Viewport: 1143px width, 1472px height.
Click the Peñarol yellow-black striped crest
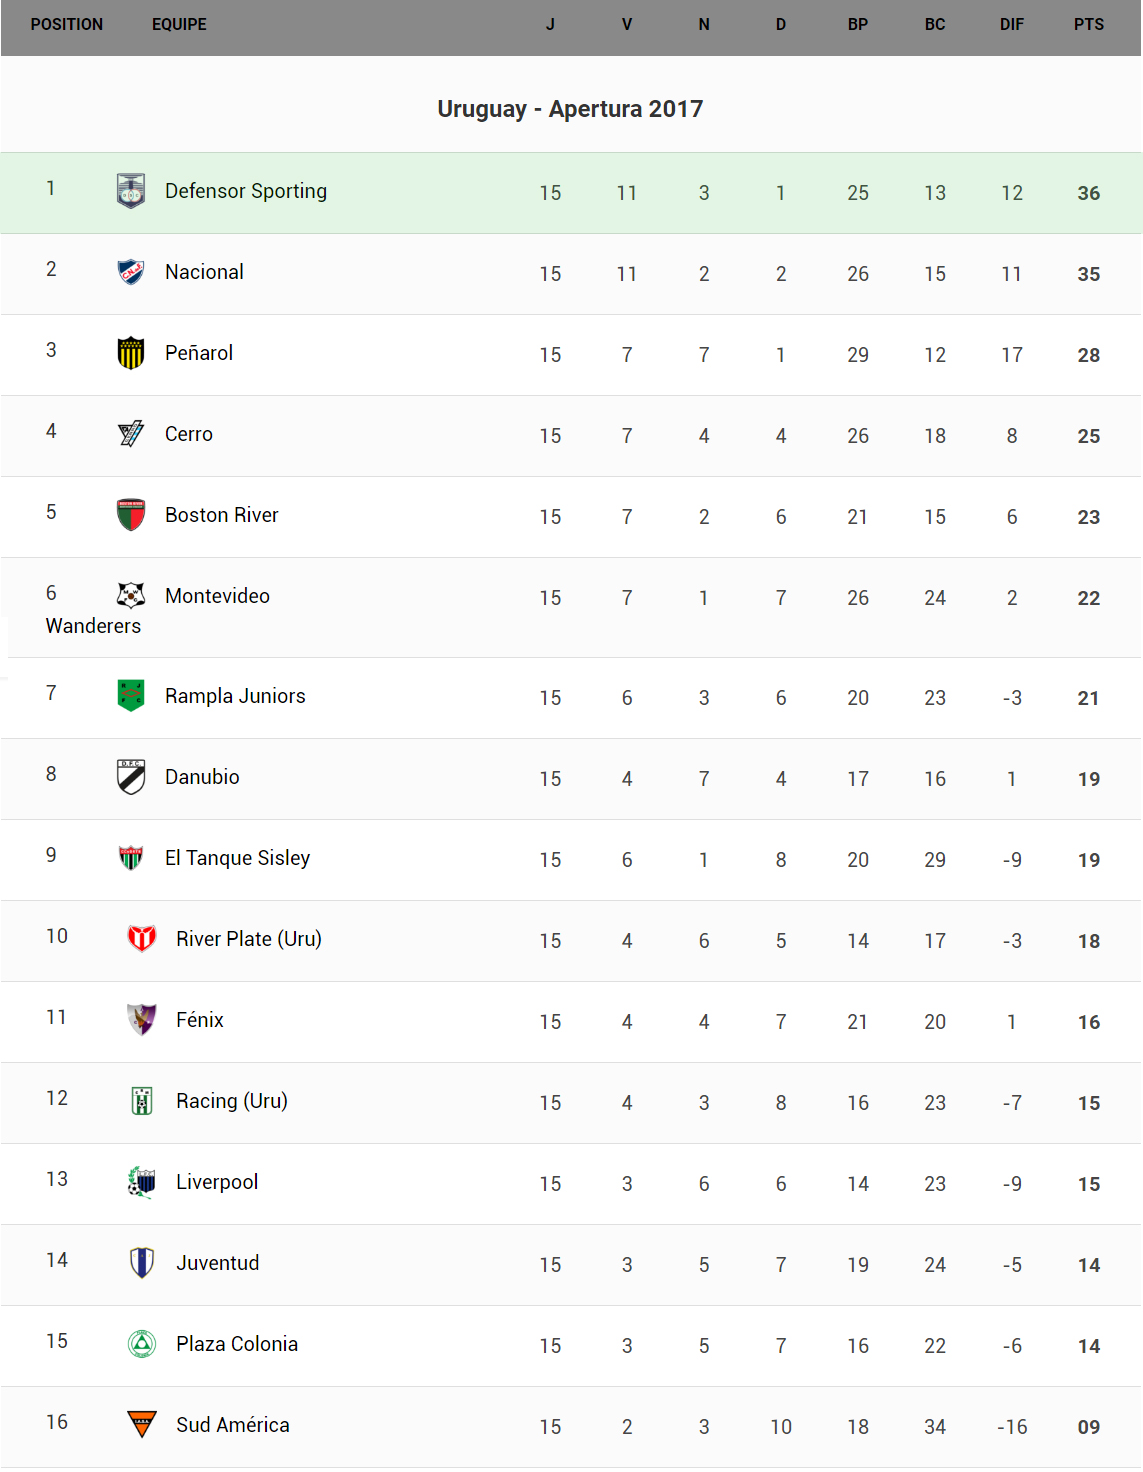pos(131,353)
